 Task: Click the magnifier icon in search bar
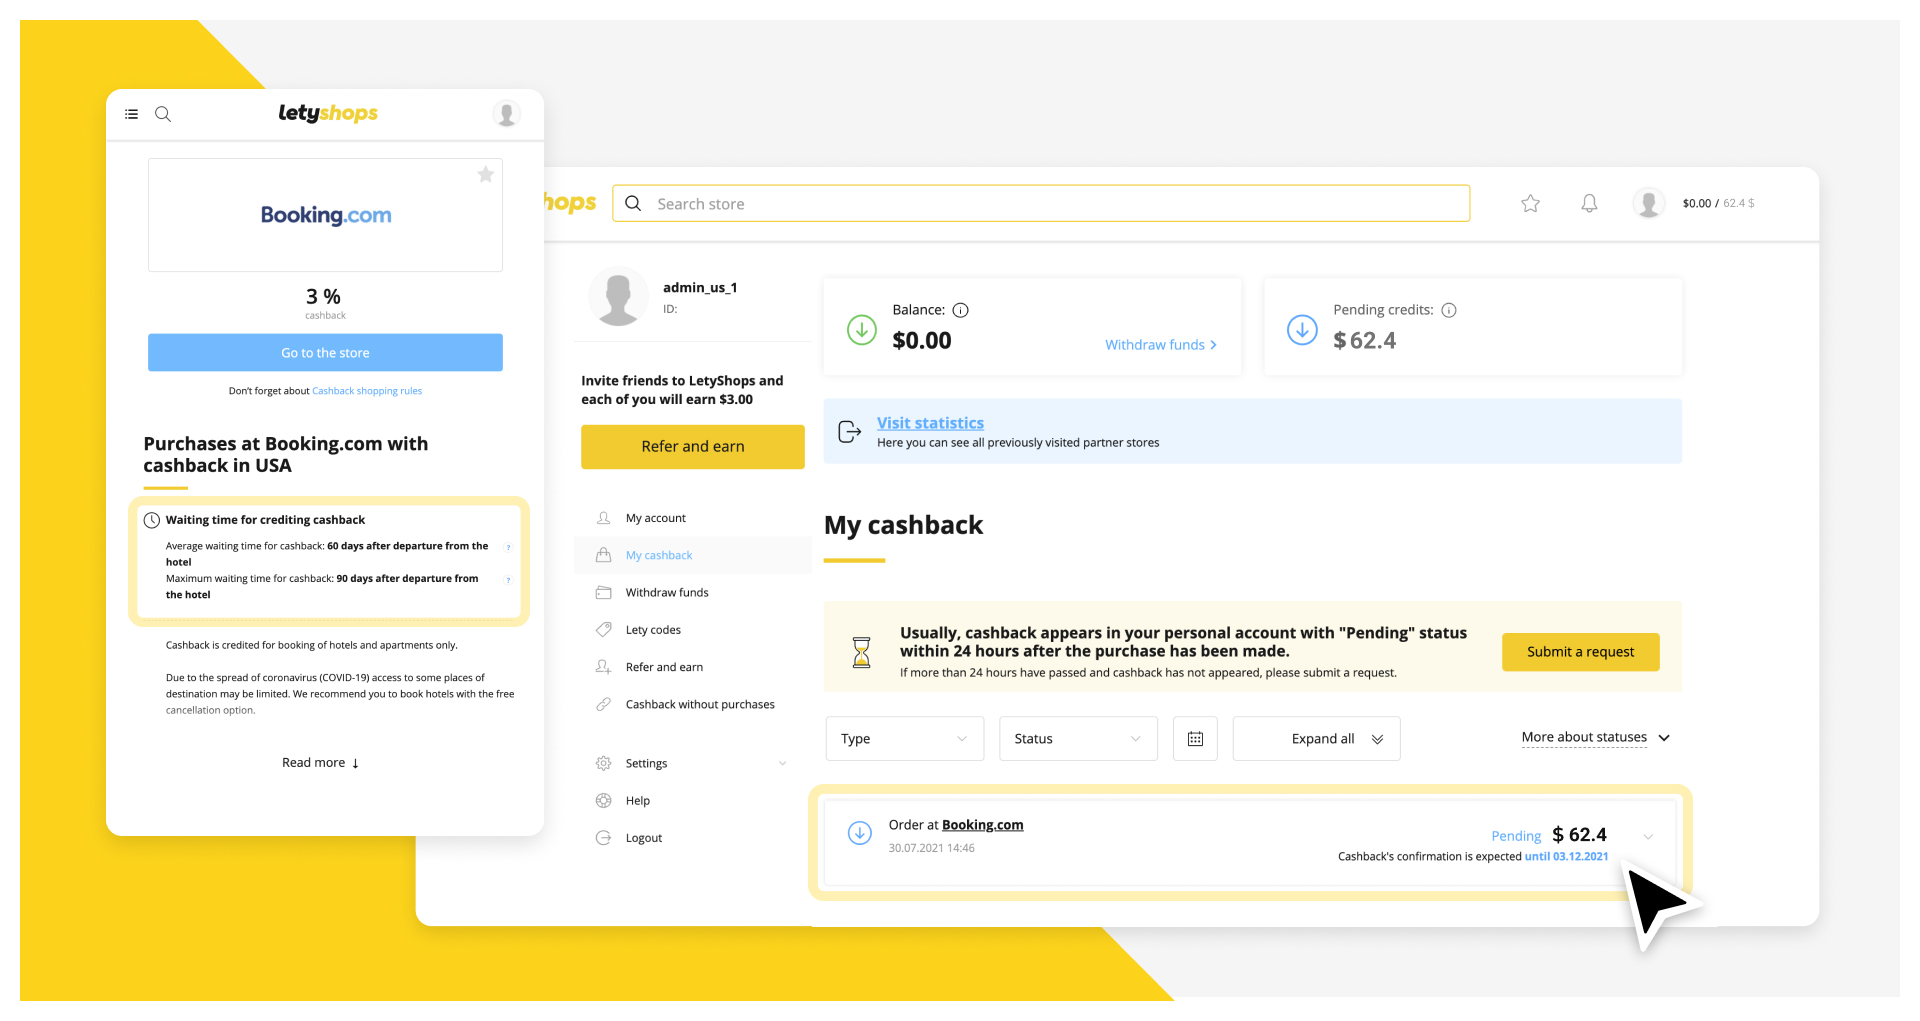pyautogui.click(x=633, y=203)
